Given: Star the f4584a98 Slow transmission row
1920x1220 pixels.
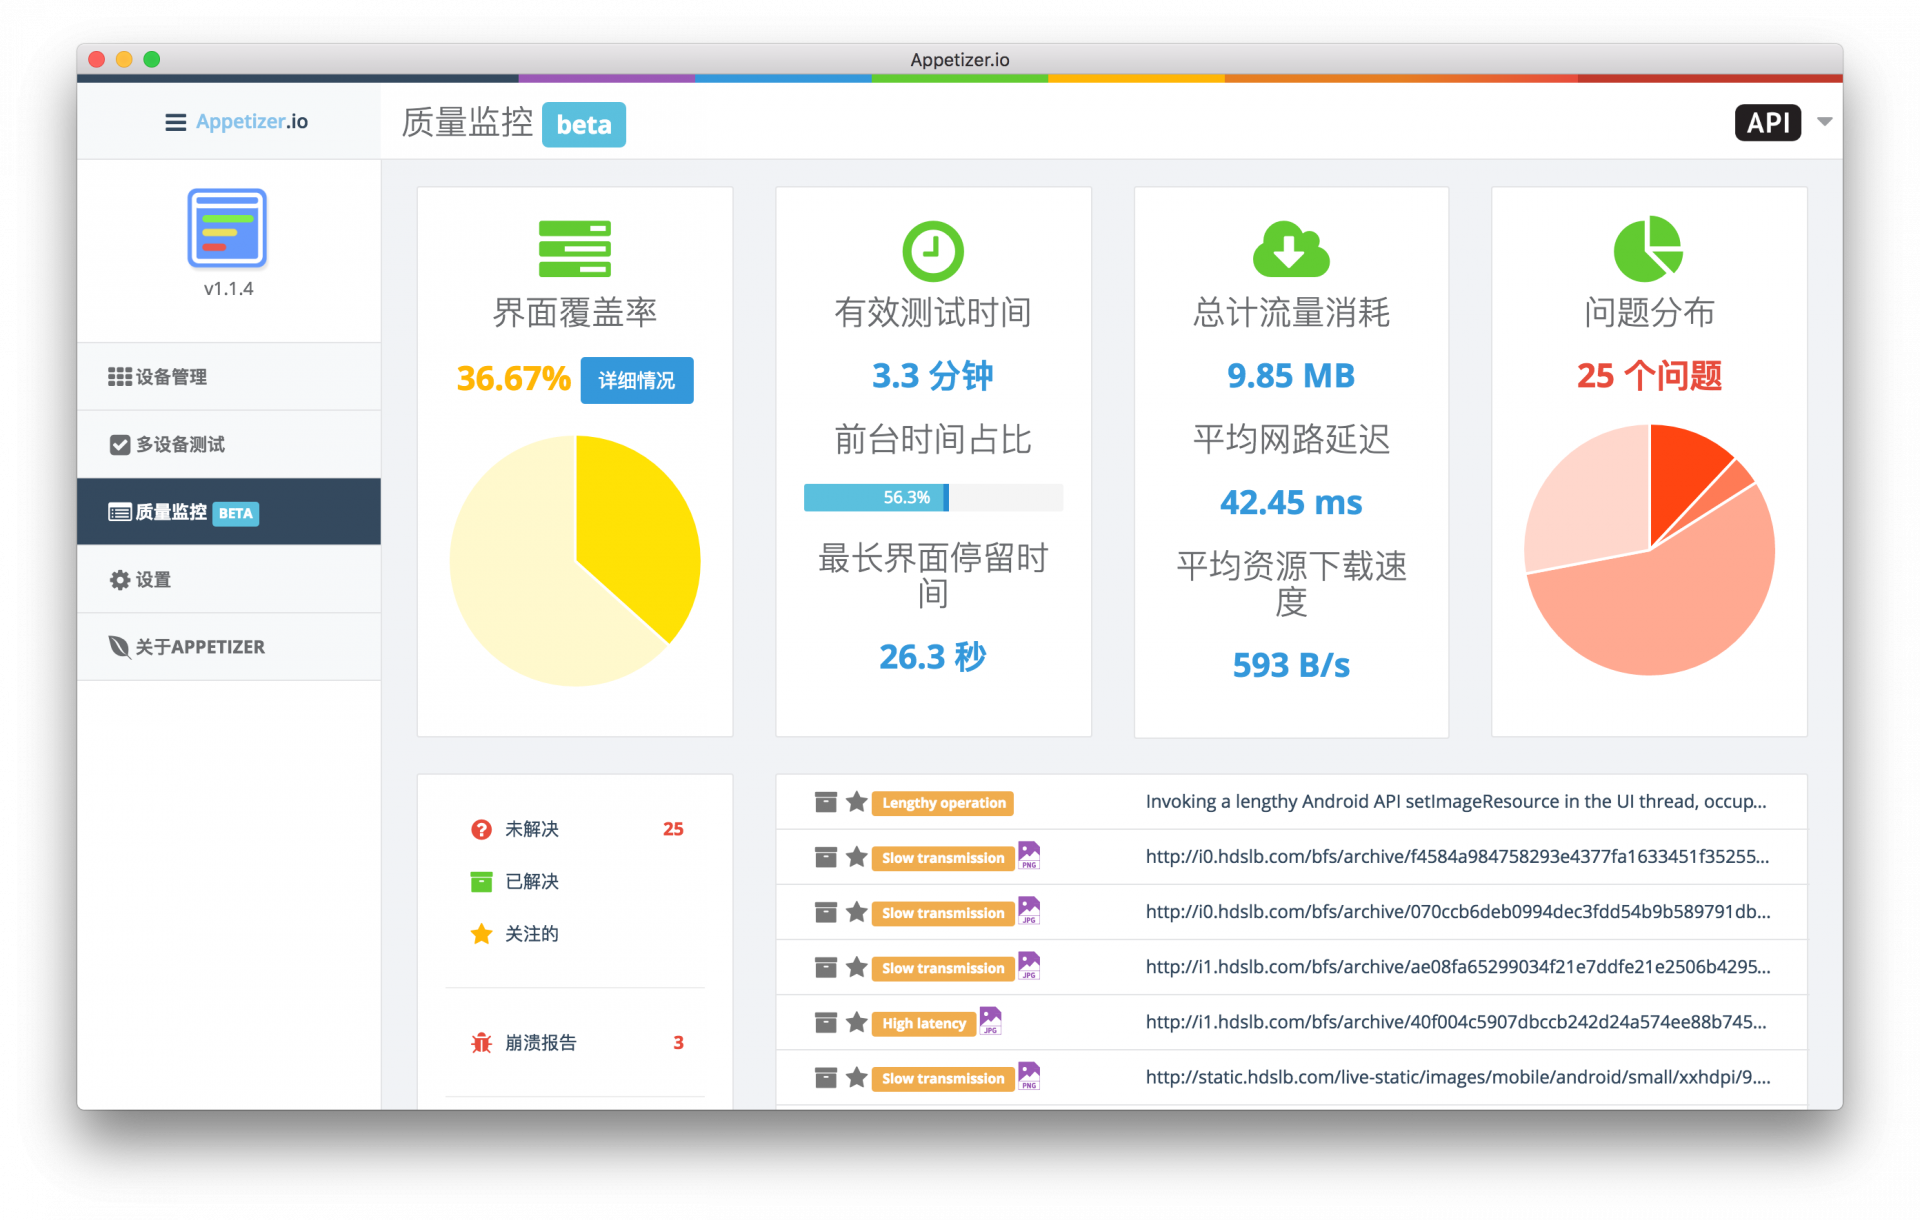Looking at the screenshot, I should (x=856, y=857).
